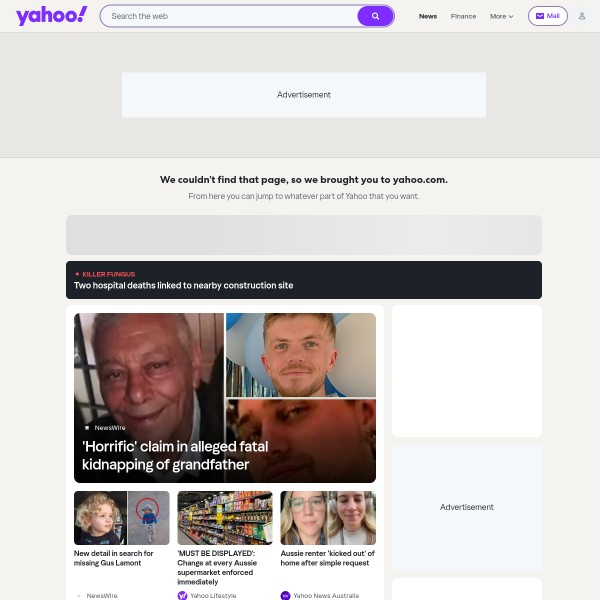Open the hospital deaths construction site headline
Screen dimensions: 600x600
click(x=183, y=285)
